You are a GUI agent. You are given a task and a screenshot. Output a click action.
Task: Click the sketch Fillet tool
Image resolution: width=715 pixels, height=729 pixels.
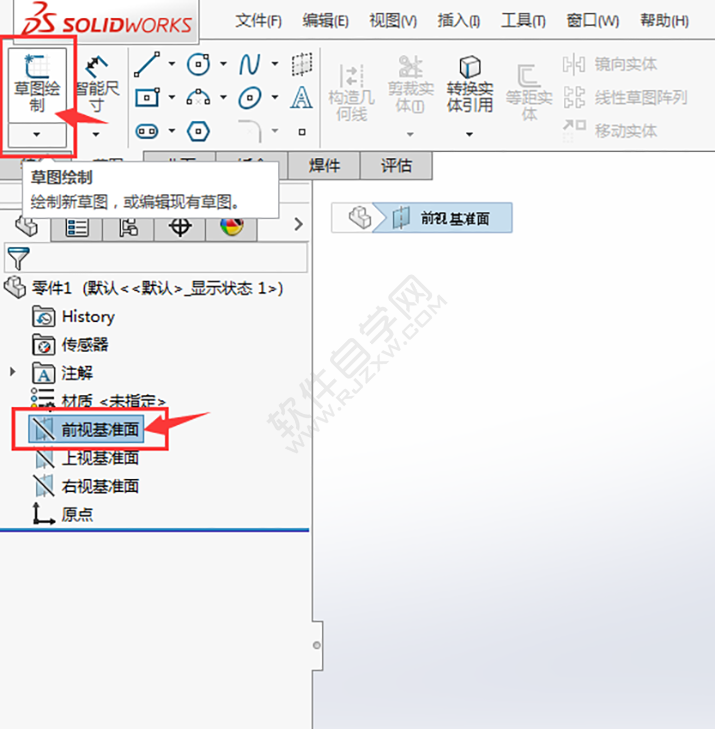251,131
